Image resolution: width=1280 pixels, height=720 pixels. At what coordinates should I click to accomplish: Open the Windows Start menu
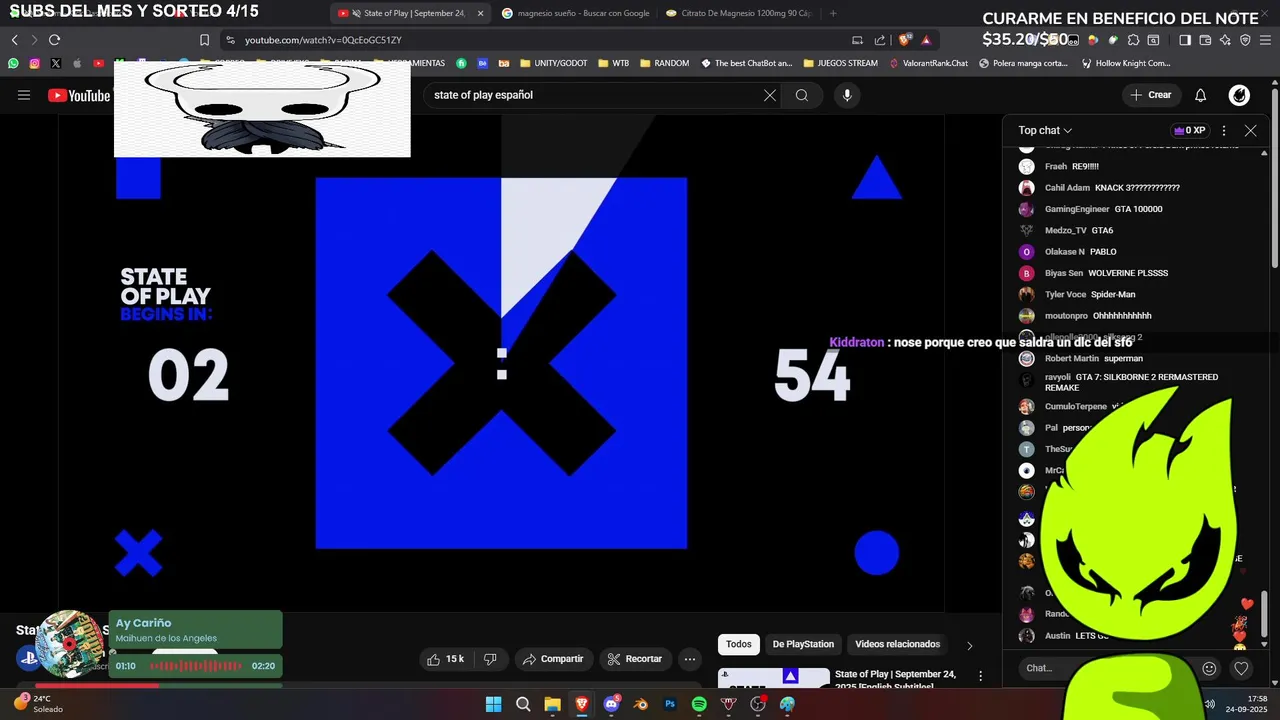coord(493,704)
